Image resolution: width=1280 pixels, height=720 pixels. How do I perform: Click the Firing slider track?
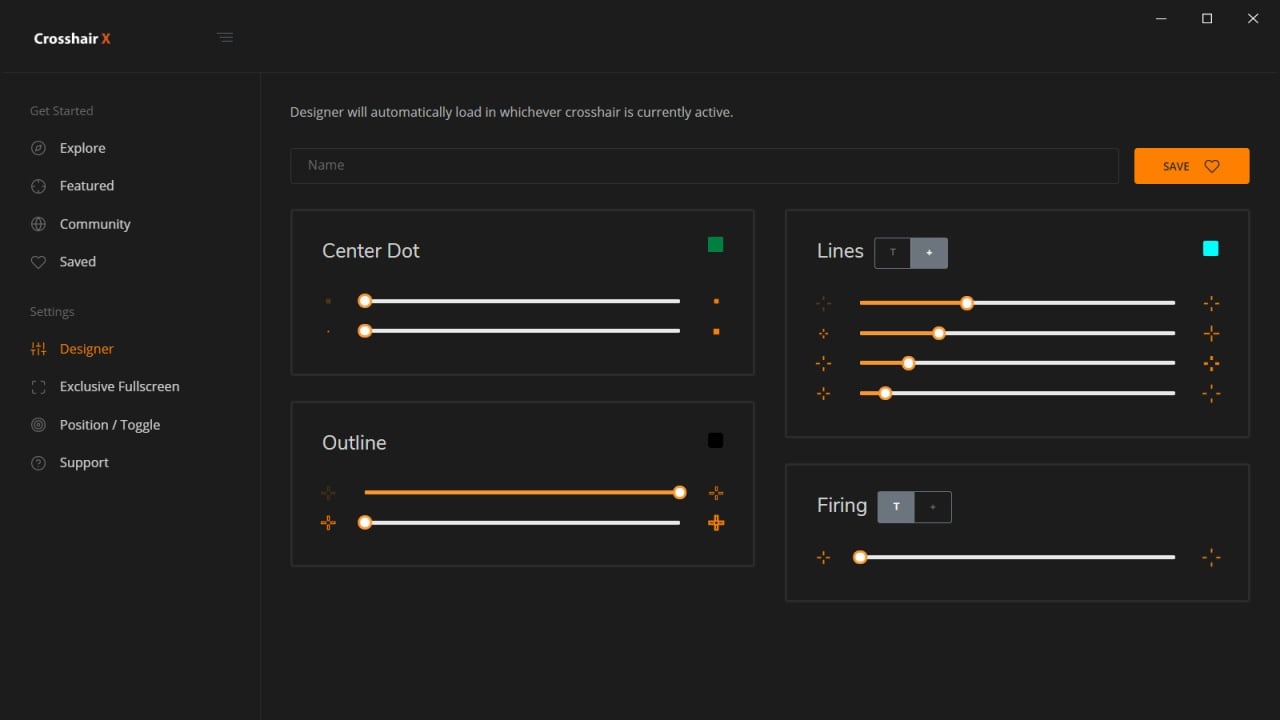(x=1016, y=557)
